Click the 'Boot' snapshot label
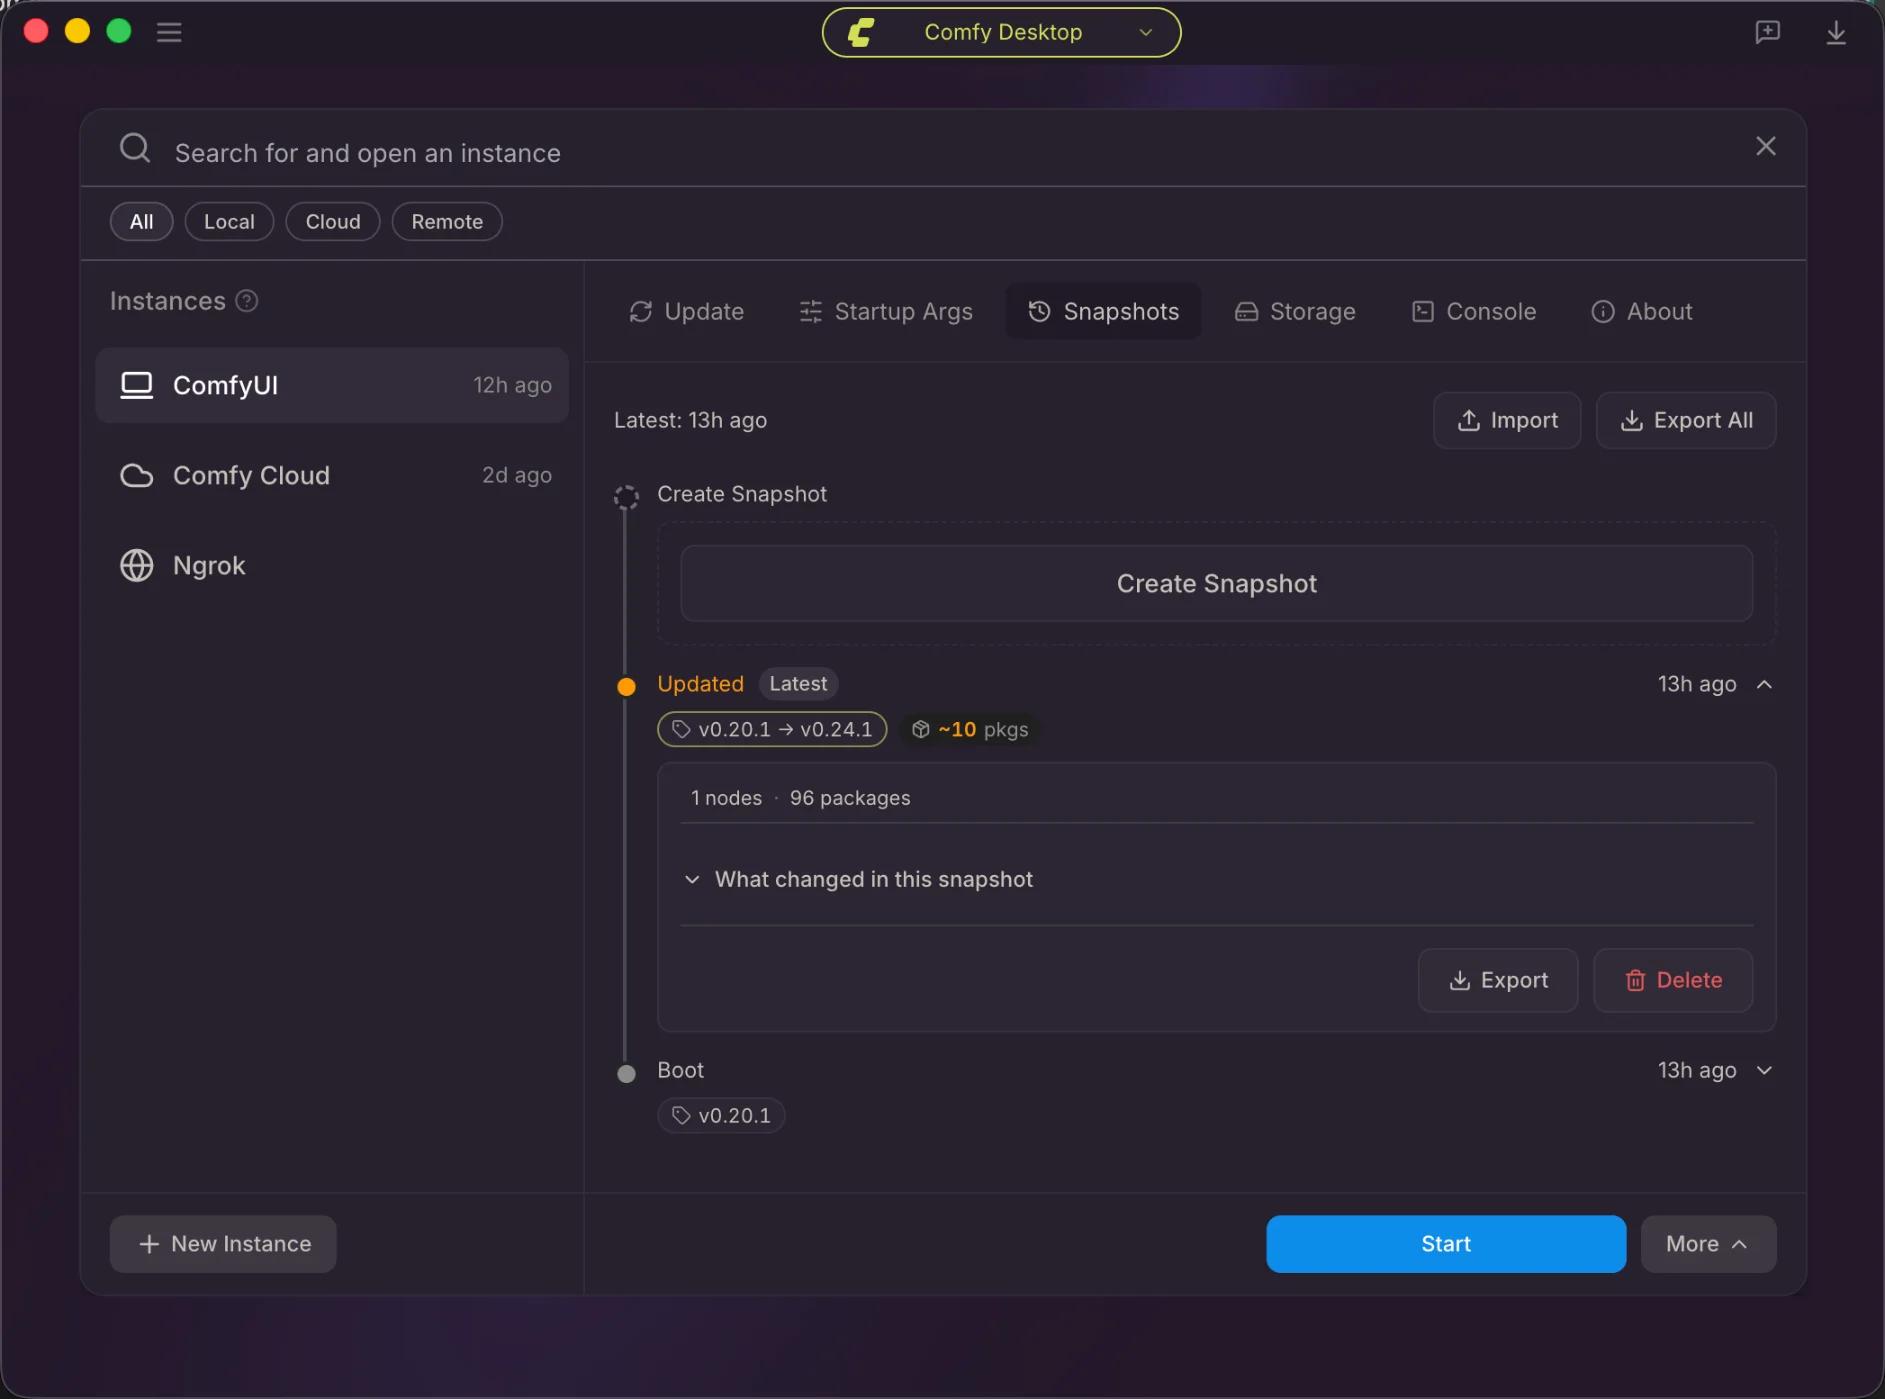This screenshot has height=1399, width=1885. point(680,1070)
